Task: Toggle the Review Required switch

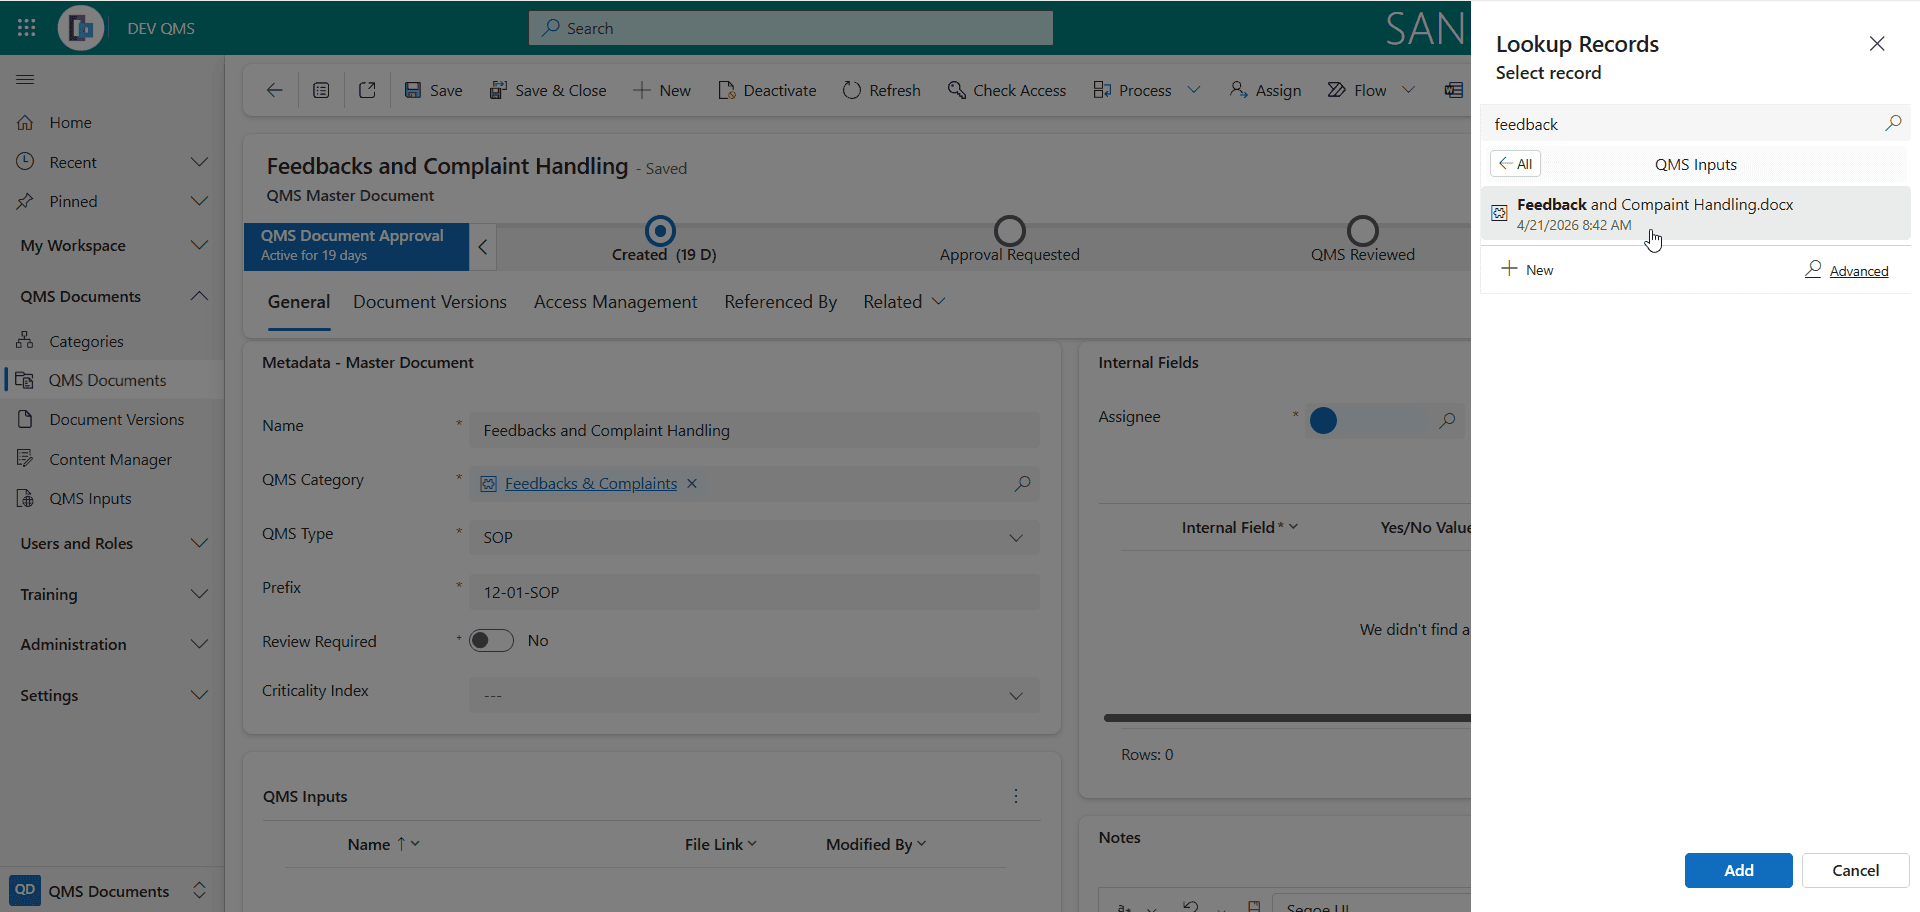Action: (491, 641)
